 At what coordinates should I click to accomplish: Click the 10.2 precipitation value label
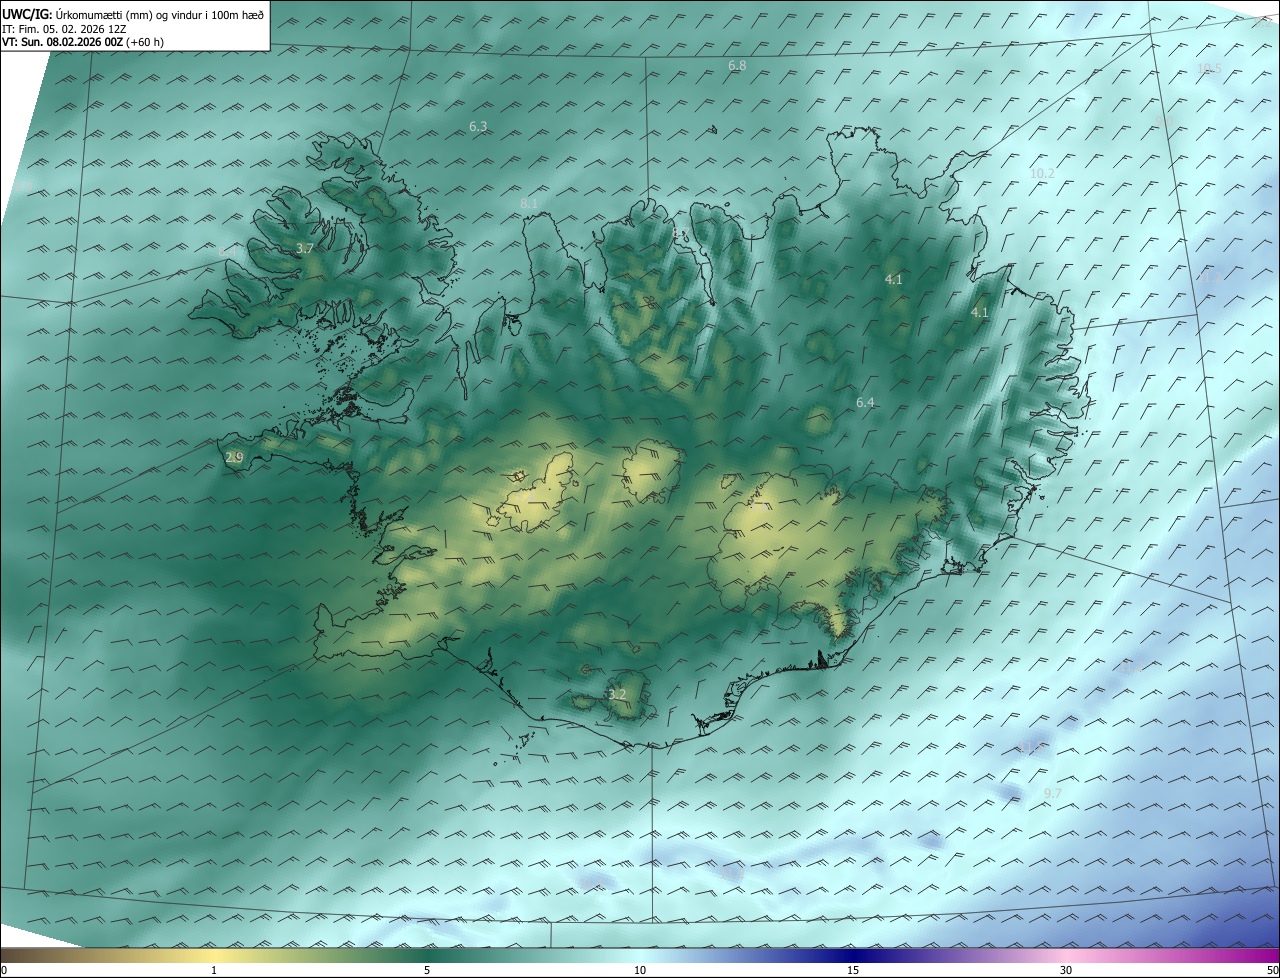(1042, 173)
